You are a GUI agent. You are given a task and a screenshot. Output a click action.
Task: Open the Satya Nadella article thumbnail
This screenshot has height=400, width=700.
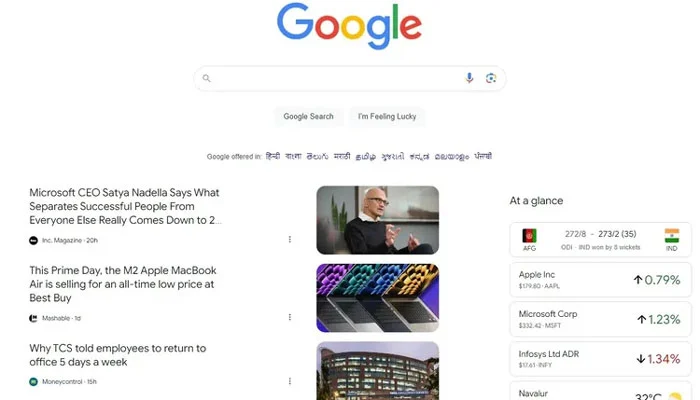click(378, 220)
